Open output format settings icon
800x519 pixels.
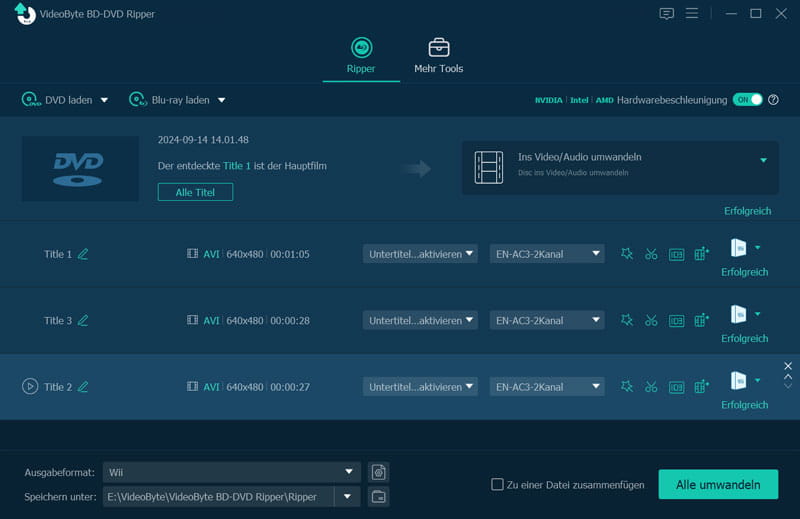click(x=379, y=472)
